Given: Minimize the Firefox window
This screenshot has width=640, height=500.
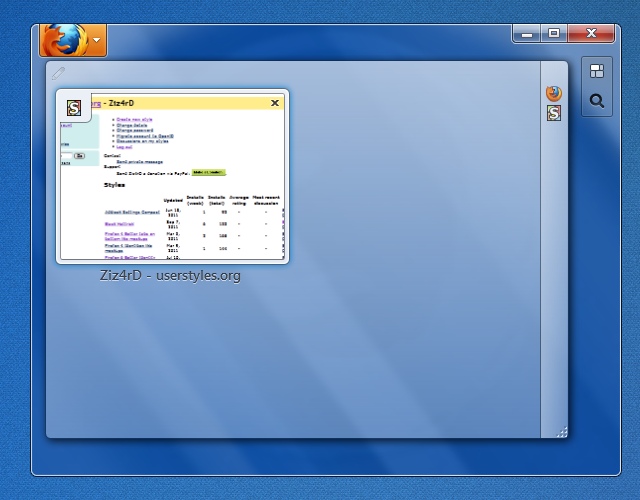Looking at the screenshot, I should (x=528, y=34).
